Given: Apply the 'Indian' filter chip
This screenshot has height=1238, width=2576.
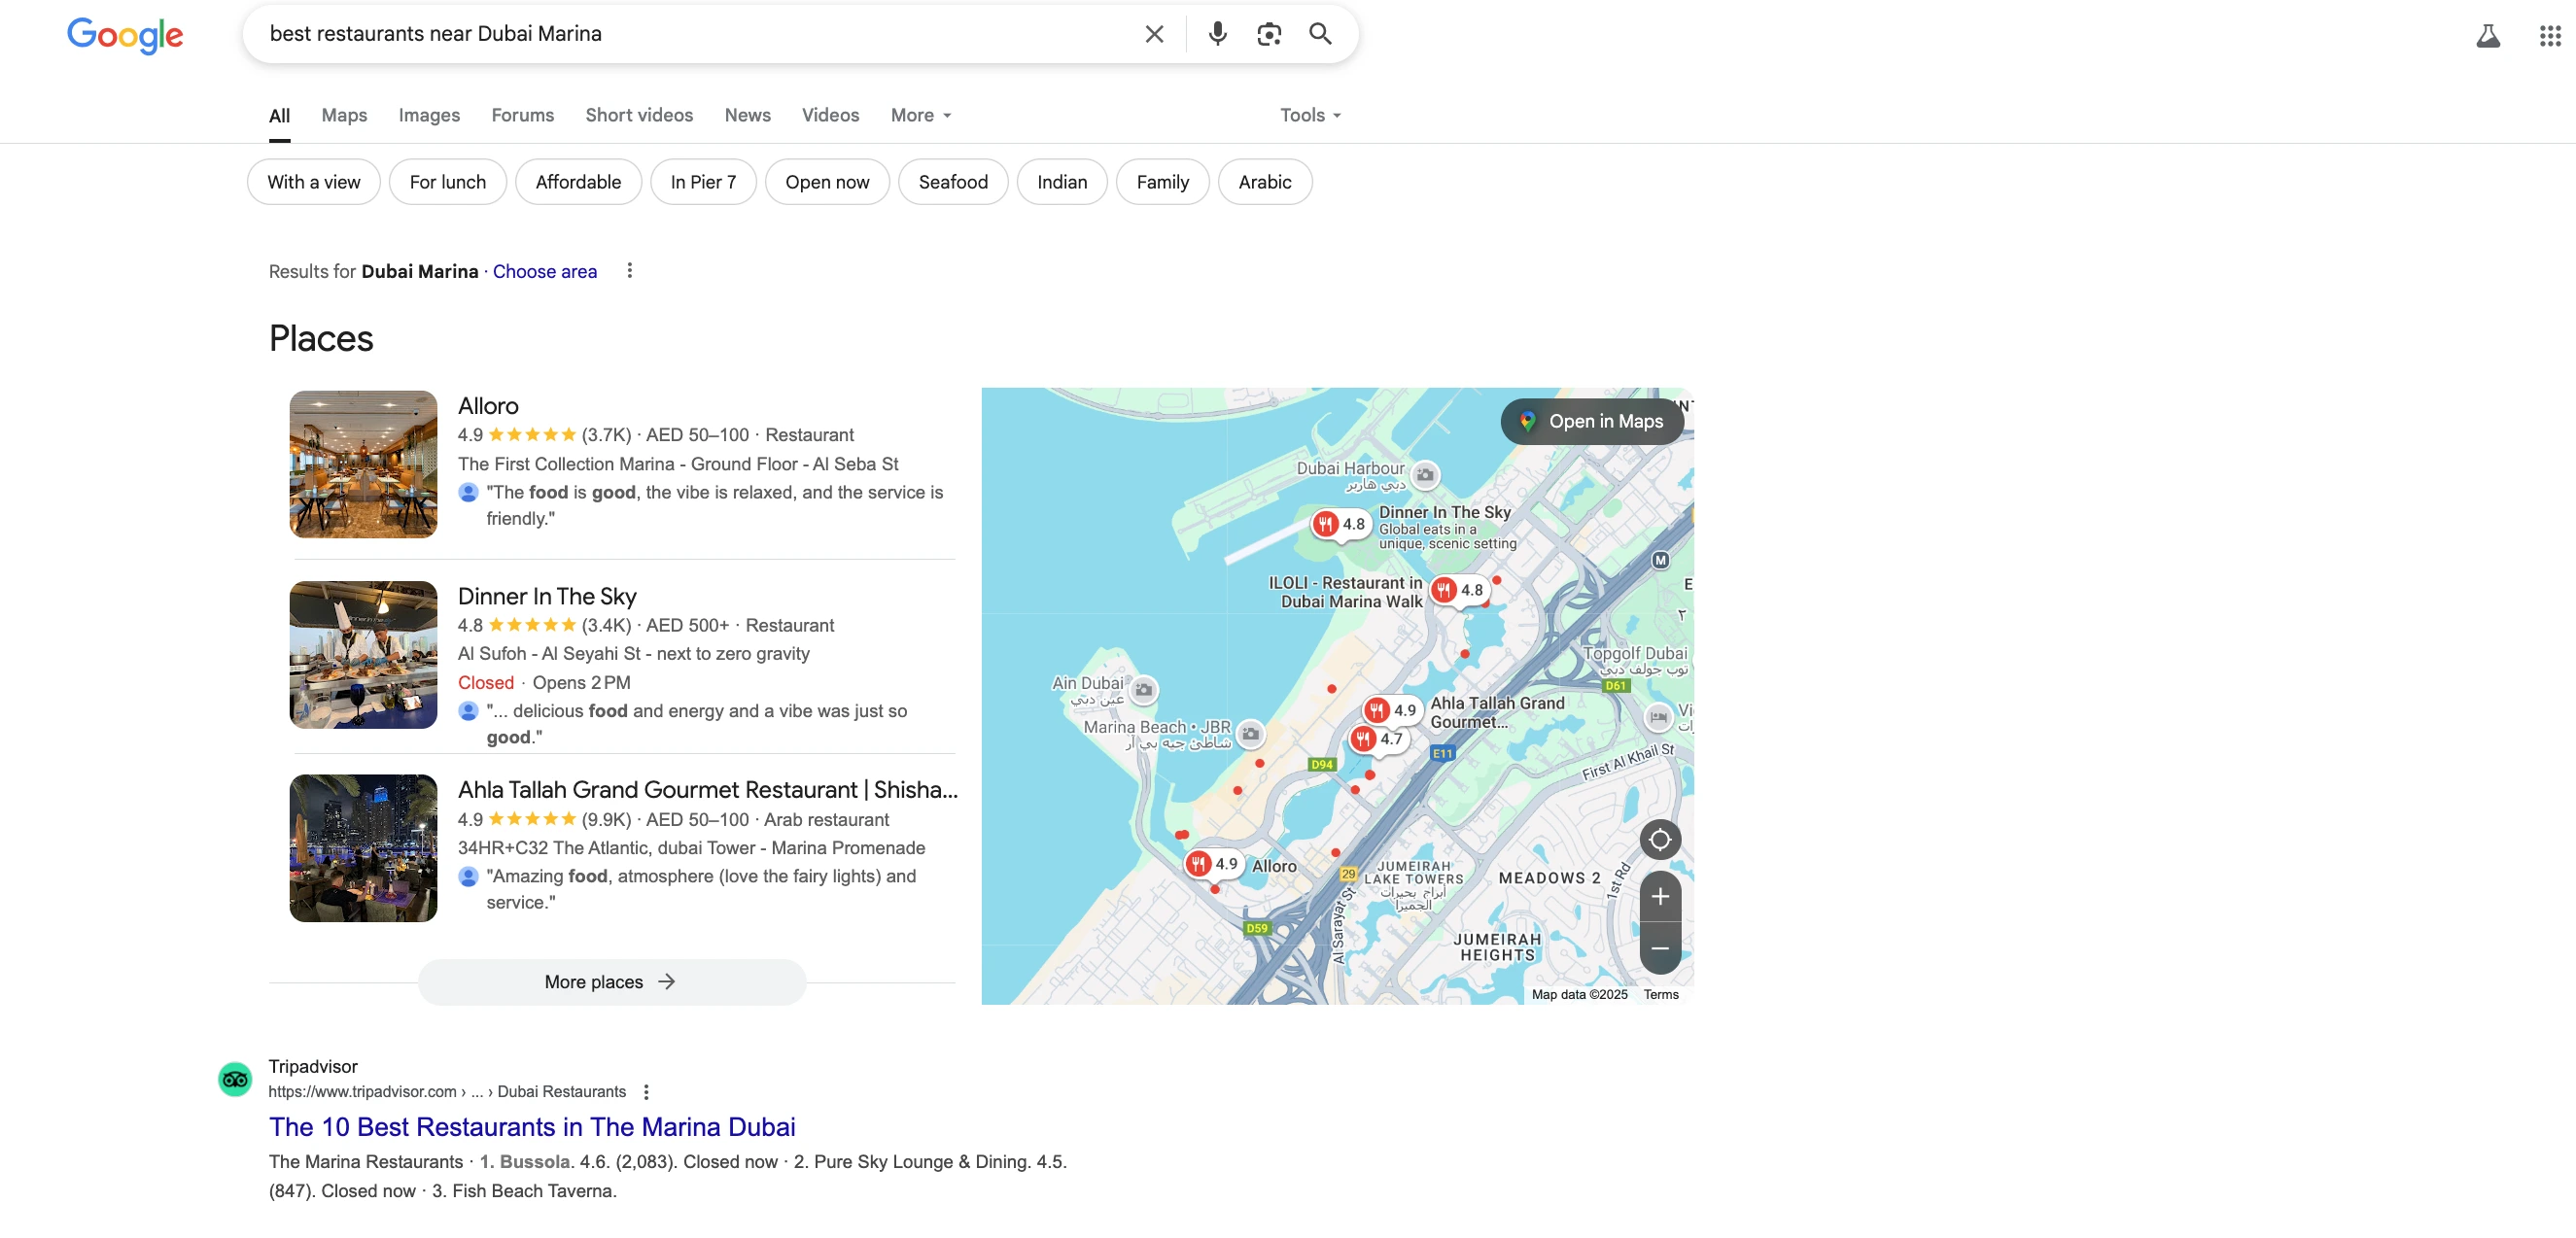Looking at the screenshot, I should pyautogui.click(x=1062, y=182).
